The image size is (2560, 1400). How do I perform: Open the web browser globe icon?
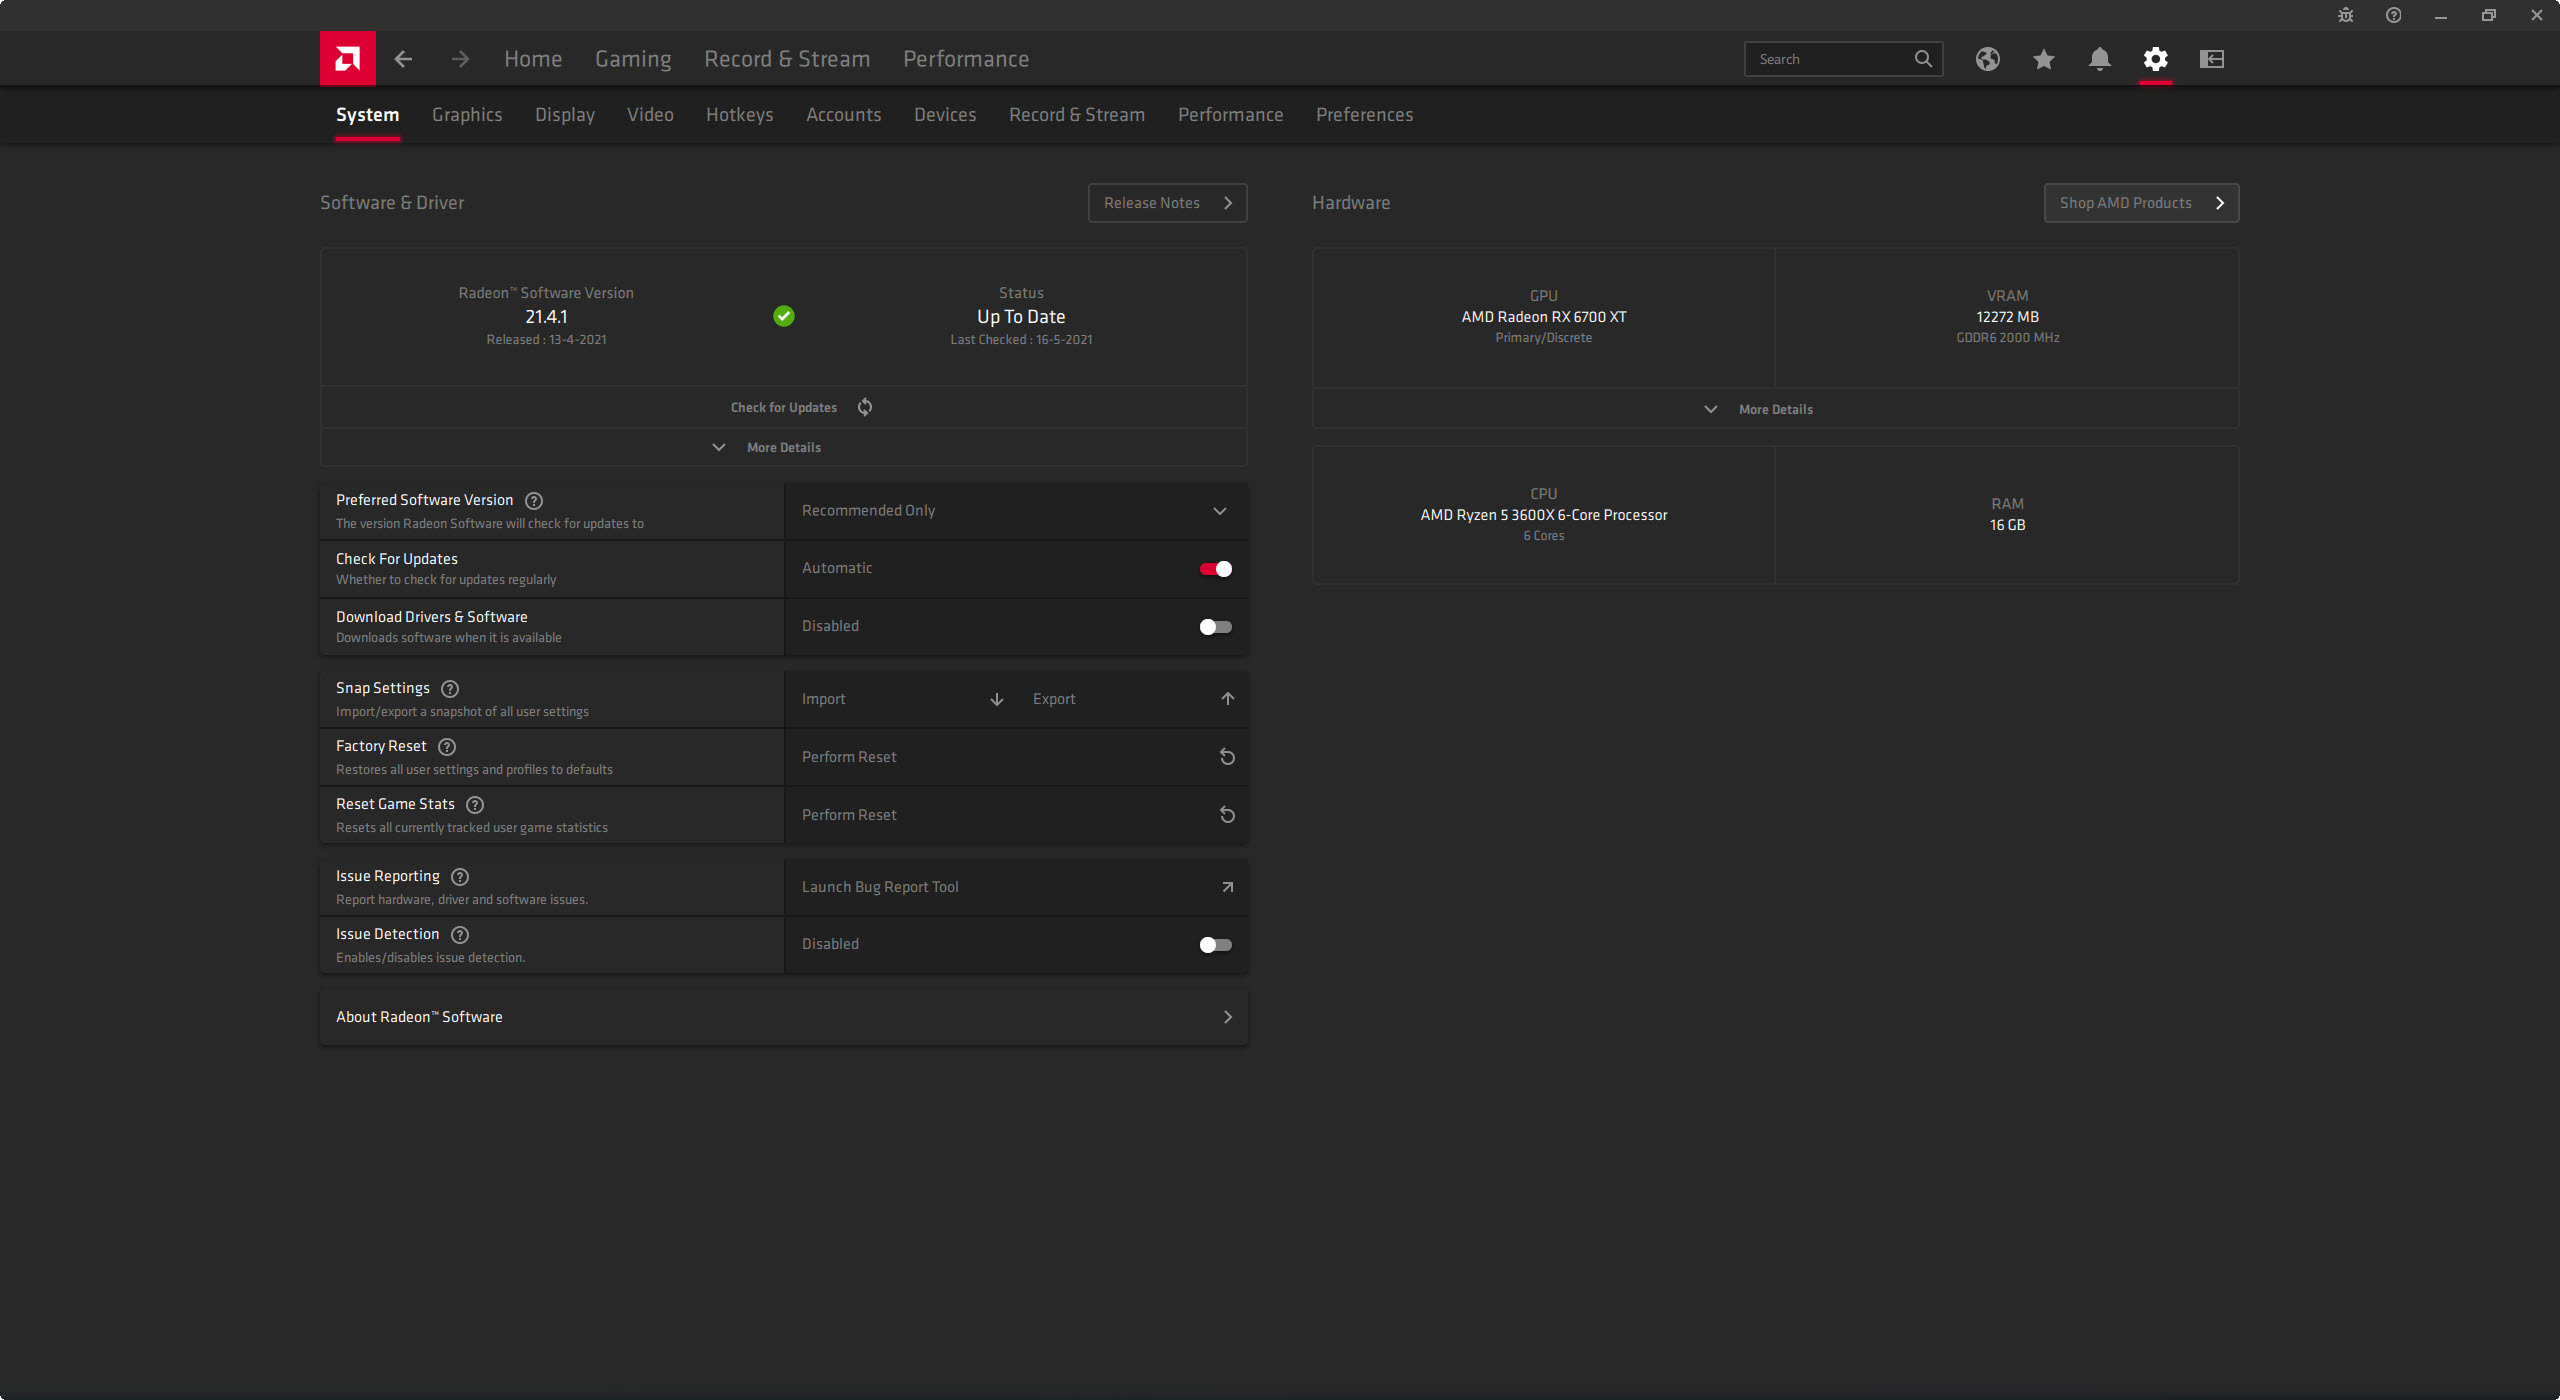click(x=1988, y=59)
